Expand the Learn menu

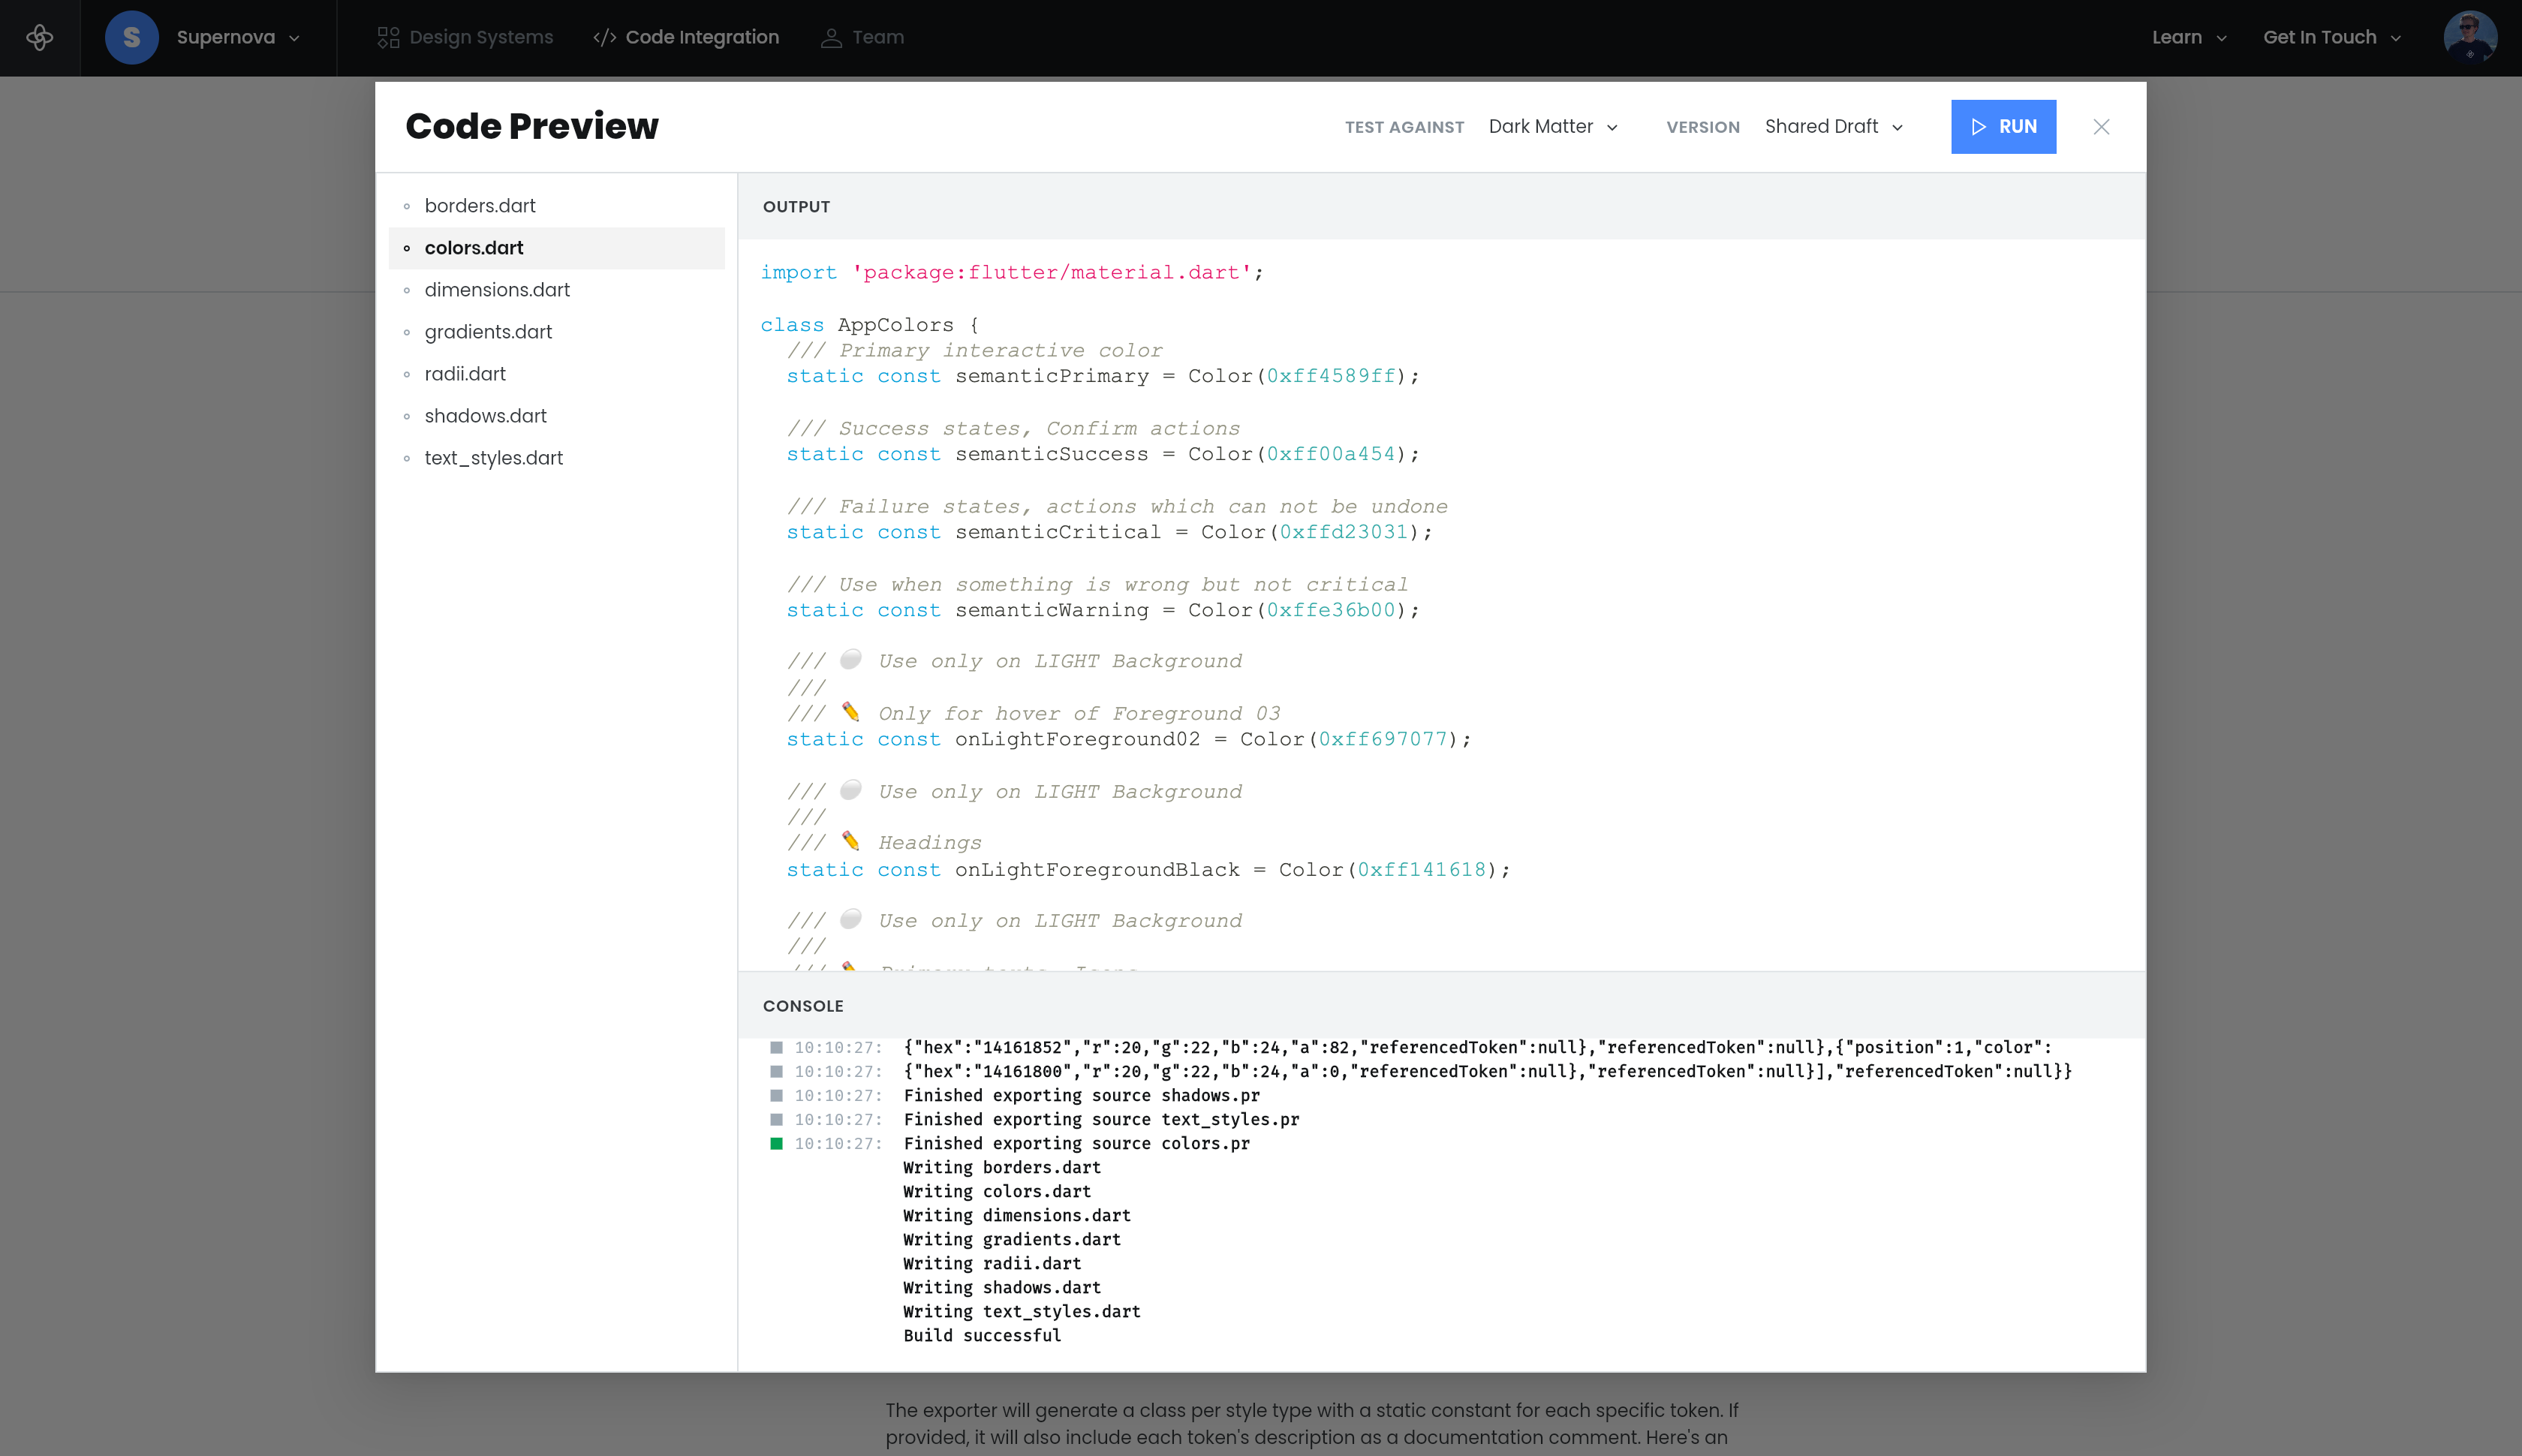pyautogui.click(x=2189, y=37)
